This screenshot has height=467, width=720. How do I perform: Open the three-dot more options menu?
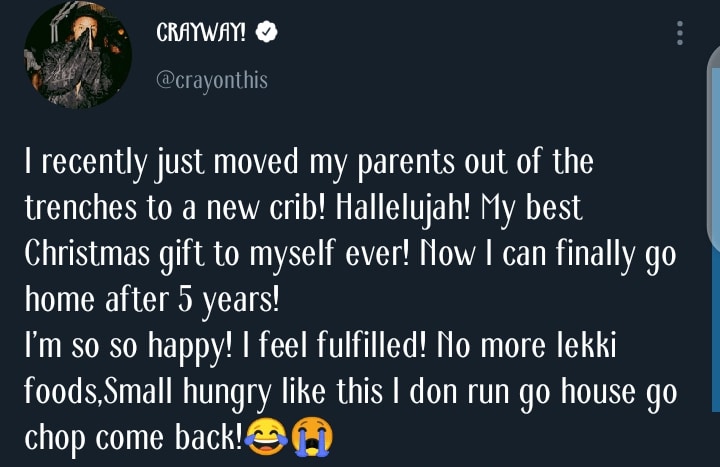680,33
